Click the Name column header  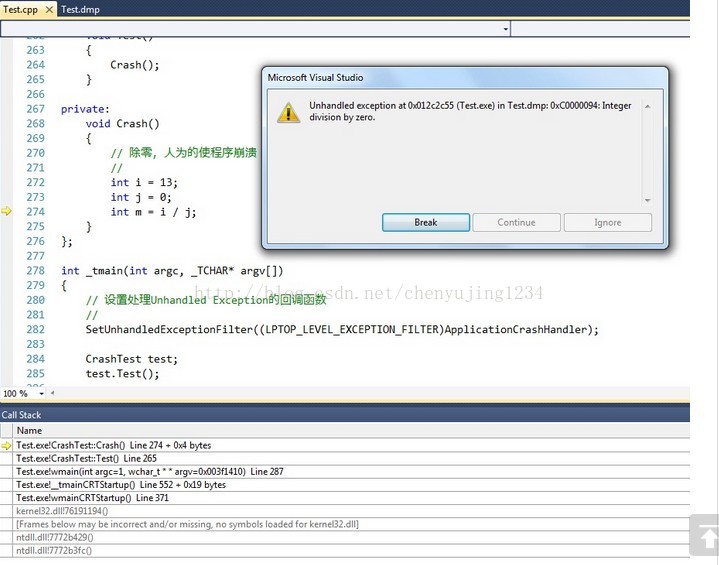click(29, 431)
